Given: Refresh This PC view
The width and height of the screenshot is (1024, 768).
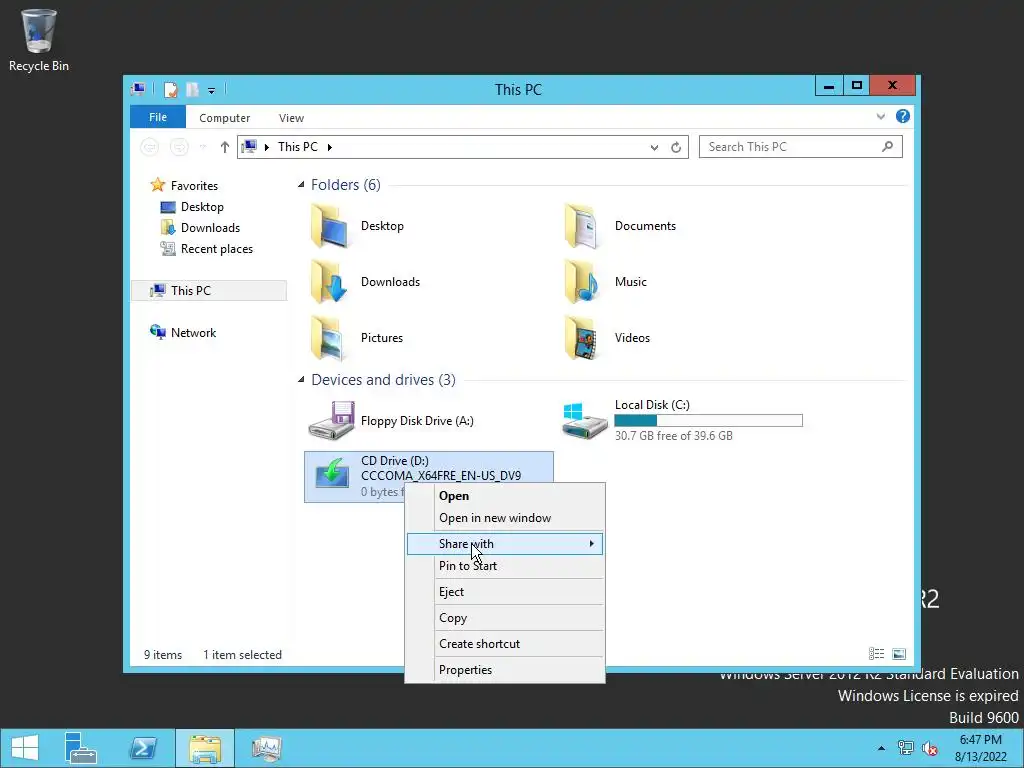Looking at the screenshot, I should click(x=676, y=148).
